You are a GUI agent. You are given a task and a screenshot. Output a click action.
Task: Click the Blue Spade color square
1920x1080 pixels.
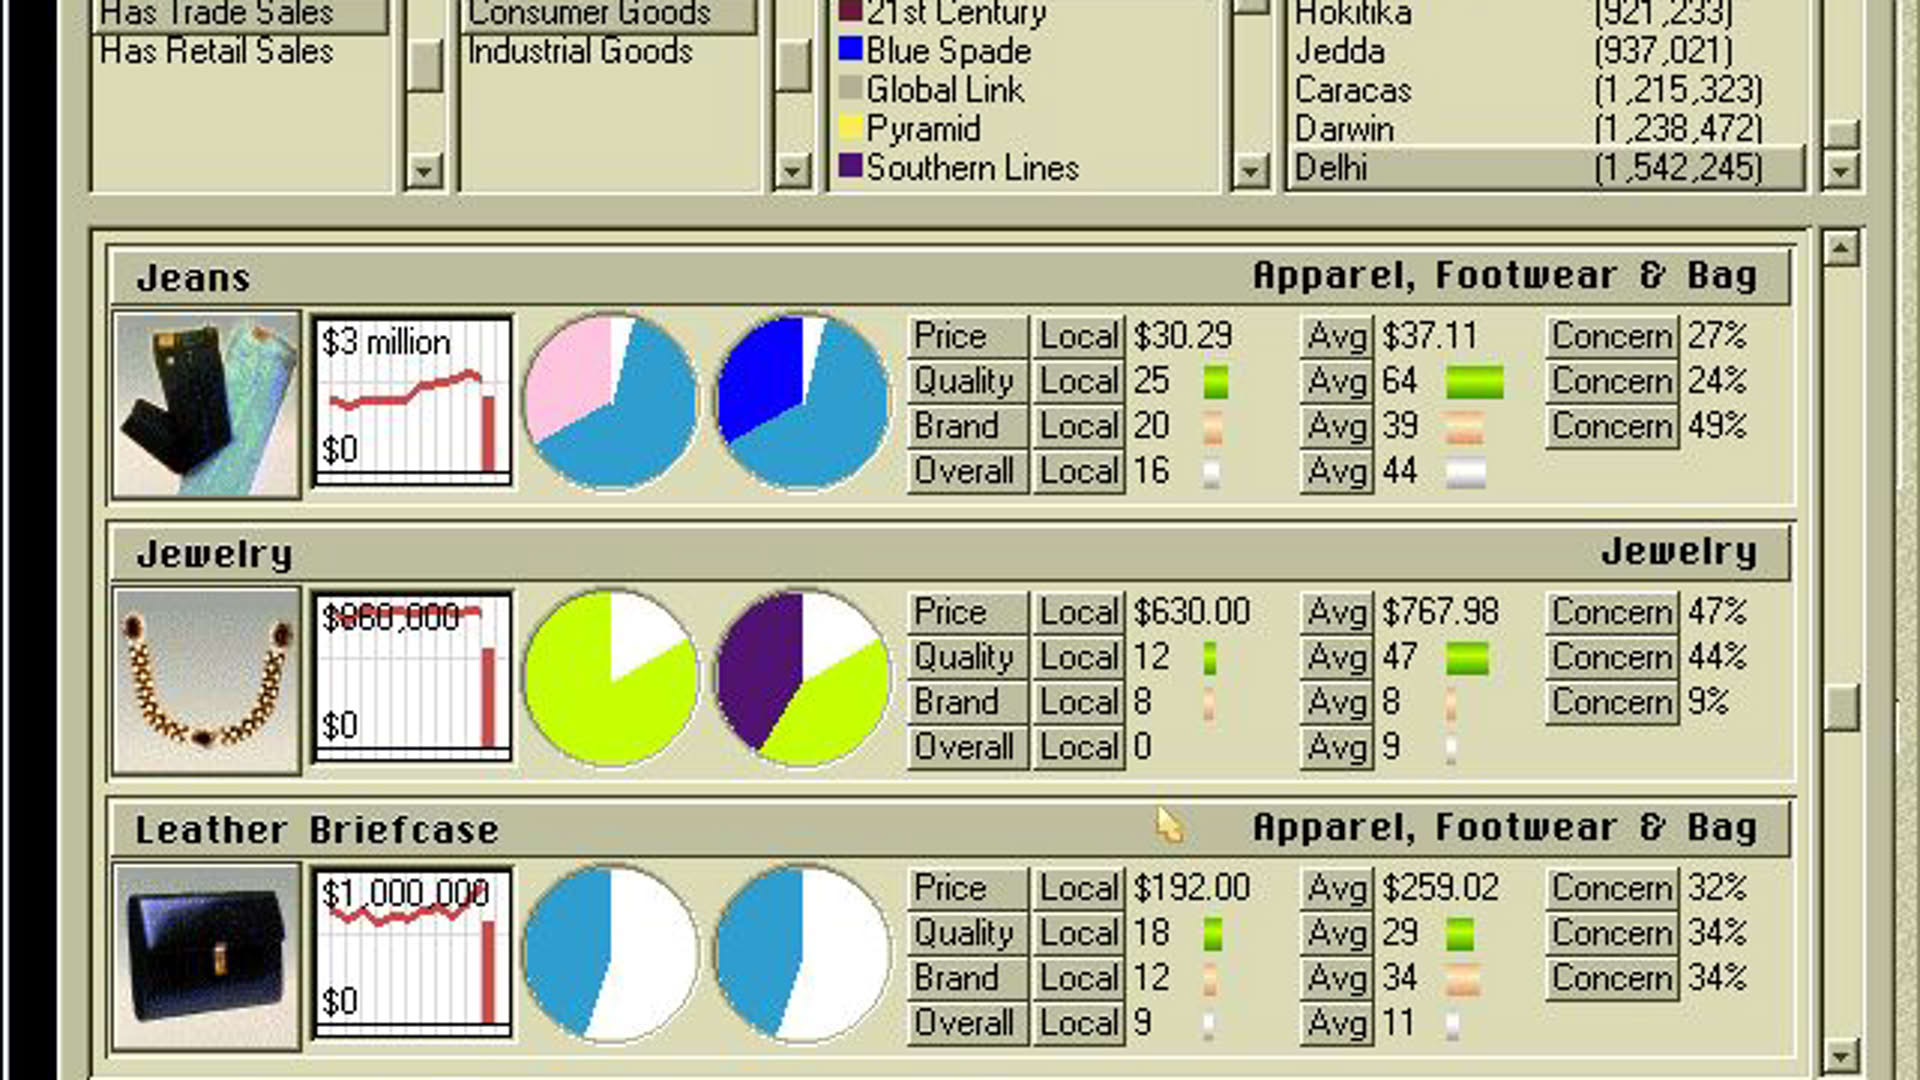850,49
